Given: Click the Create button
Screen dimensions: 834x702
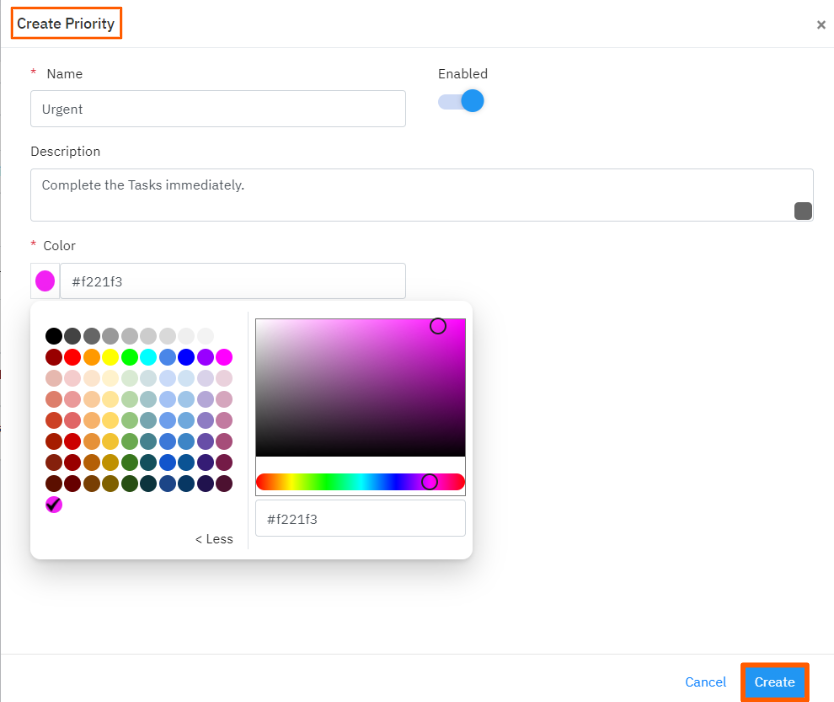Looking at the screenshot, I should pos(774,682).
